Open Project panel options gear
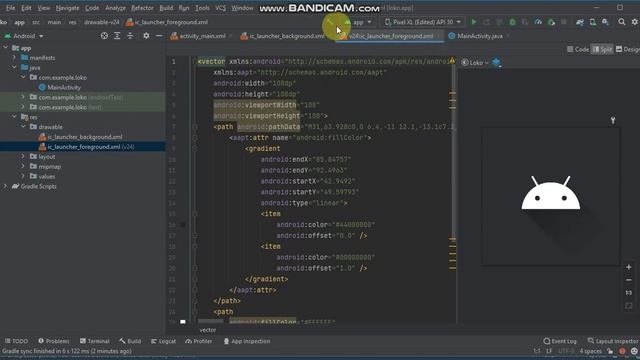The width and height of the screenshot is (640, 360). (146, 36)
